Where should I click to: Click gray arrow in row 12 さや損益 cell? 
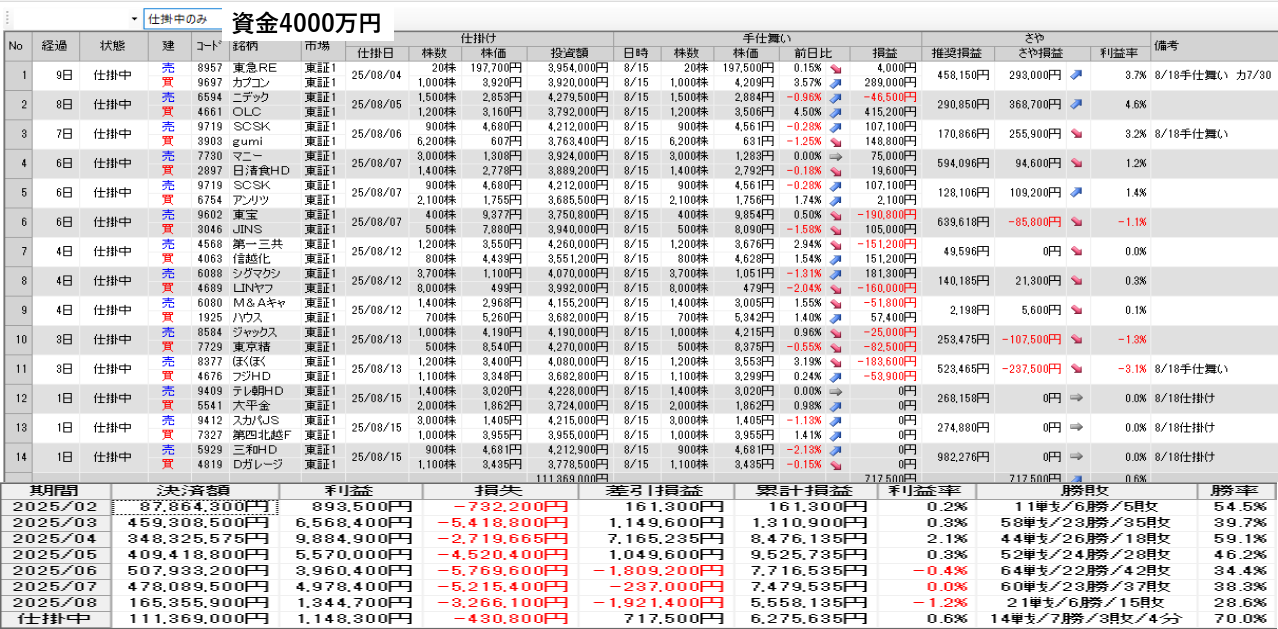point(1075,398)
